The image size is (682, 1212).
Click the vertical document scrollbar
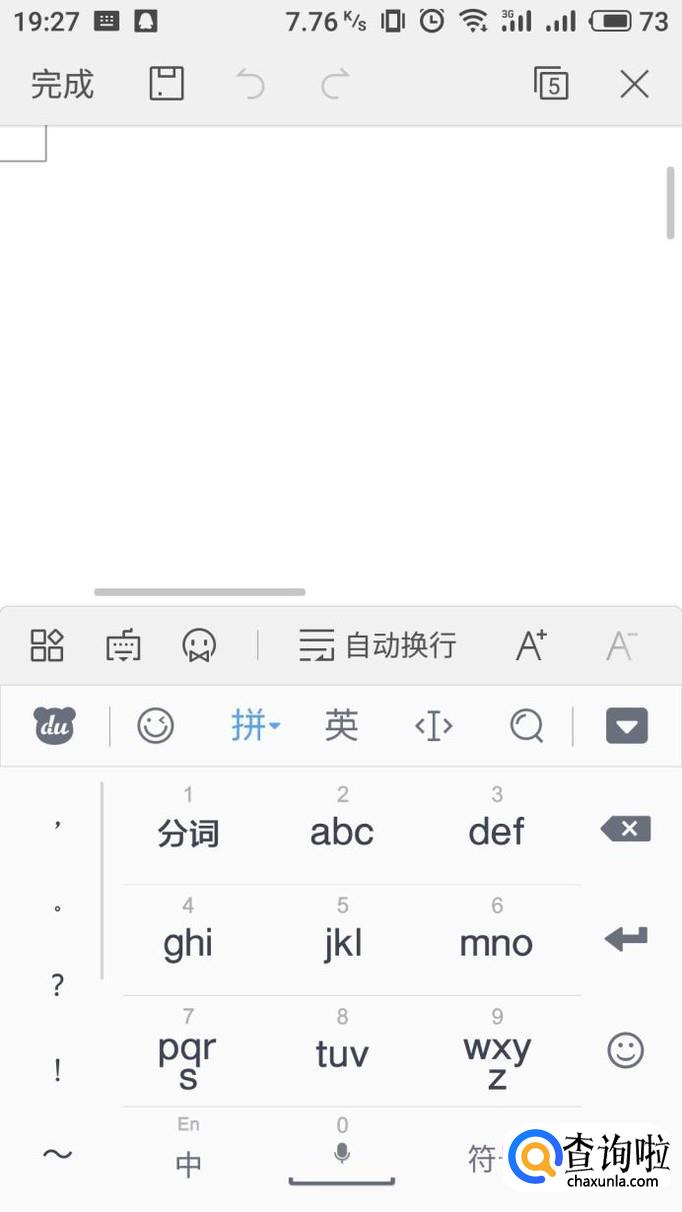pos(670,202)
